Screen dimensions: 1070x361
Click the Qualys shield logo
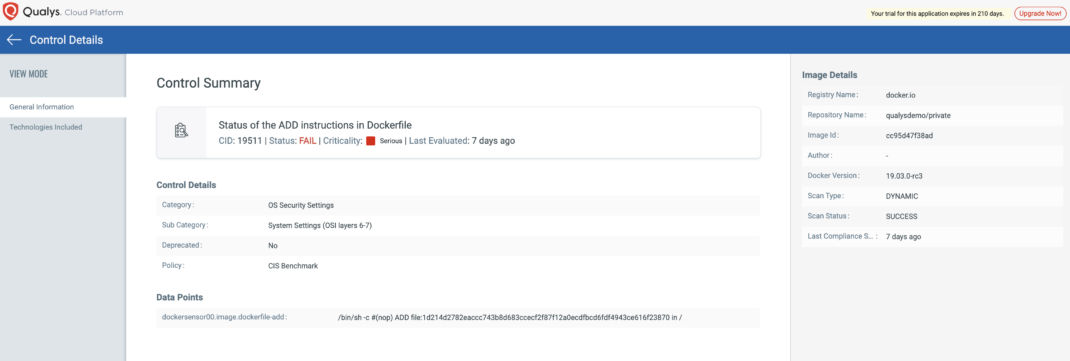[10, 12]
